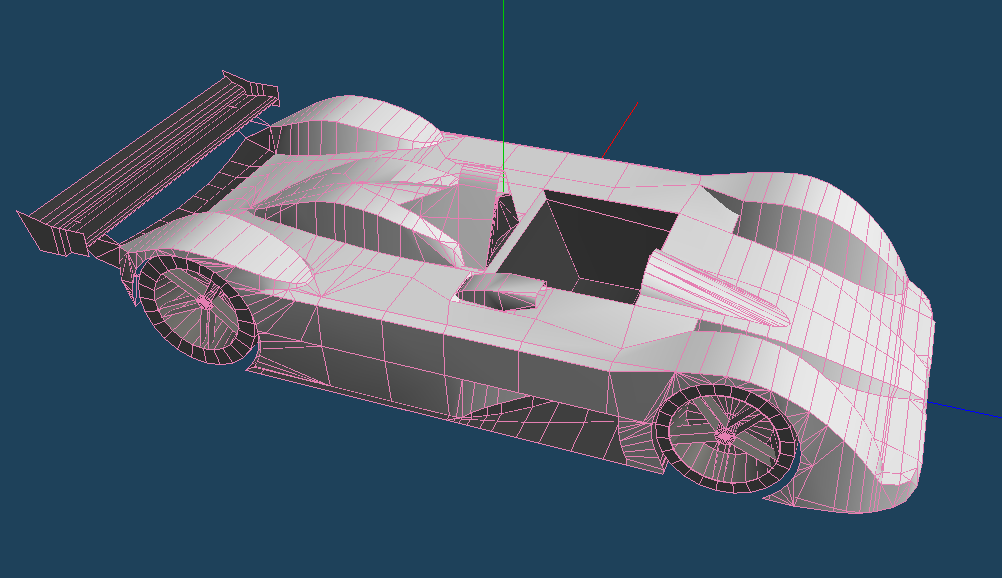This screenshot has width=1002, height=578.
Task: Select the red axis line
Action: tap(620, 130)
